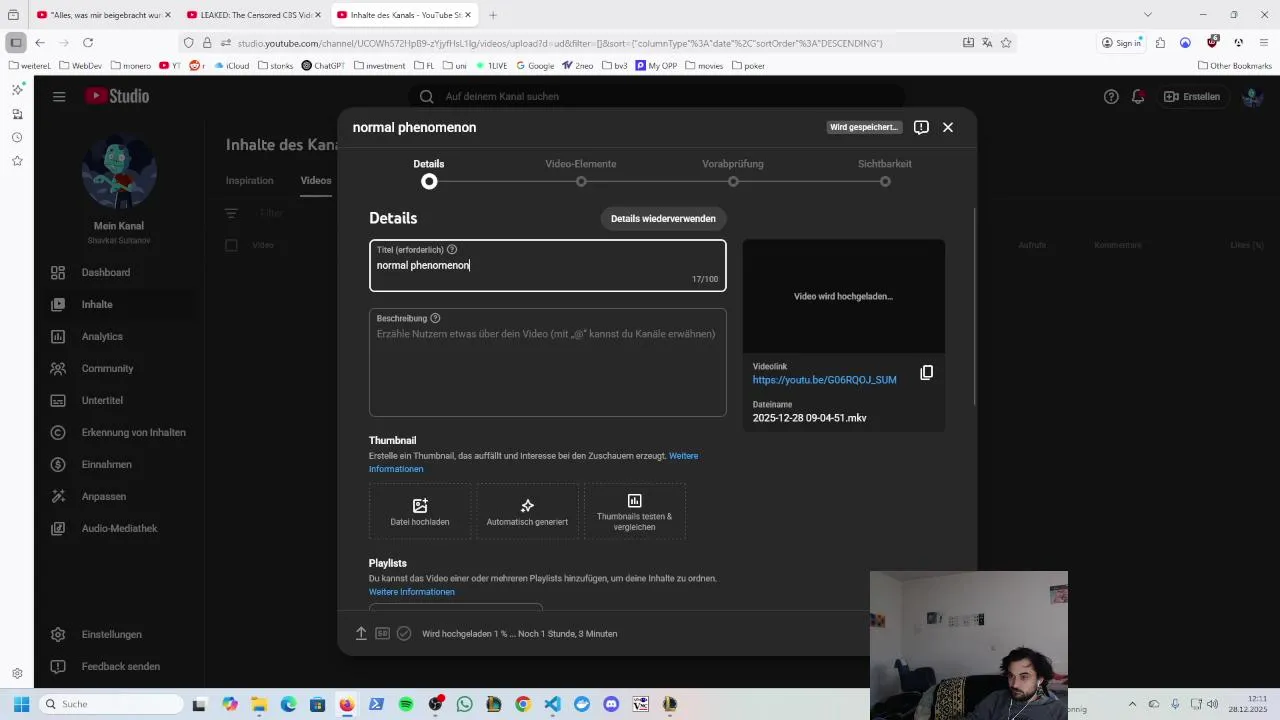Open WhatsApp from the taskbar
Screen dimensions: 1280x720
point(464,704)
